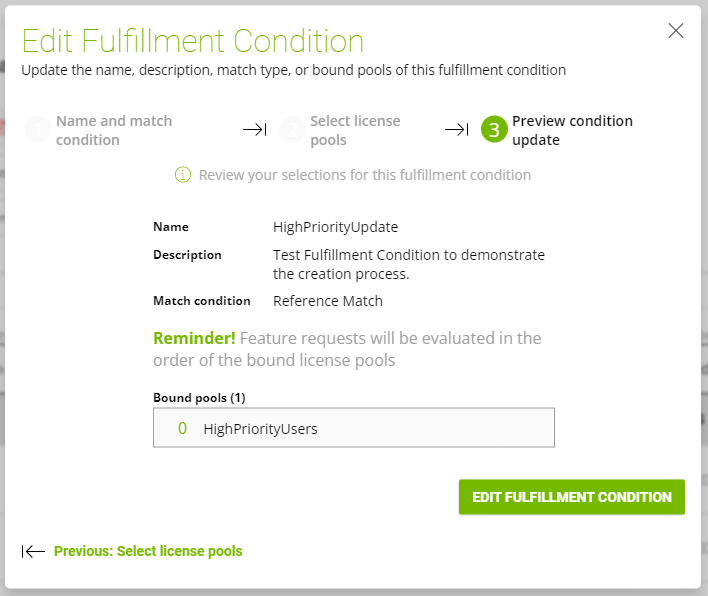Jump to Select license pools step
This screenshot has width=708, height=596.
click(355, 130)
